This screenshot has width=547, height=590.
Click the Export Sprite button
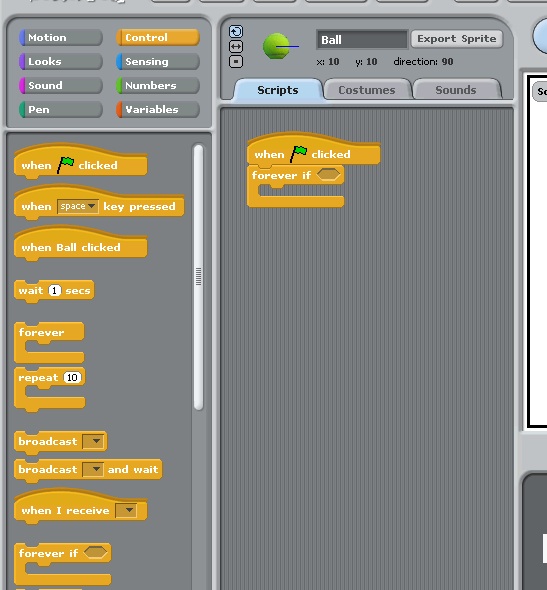[457, 39]
